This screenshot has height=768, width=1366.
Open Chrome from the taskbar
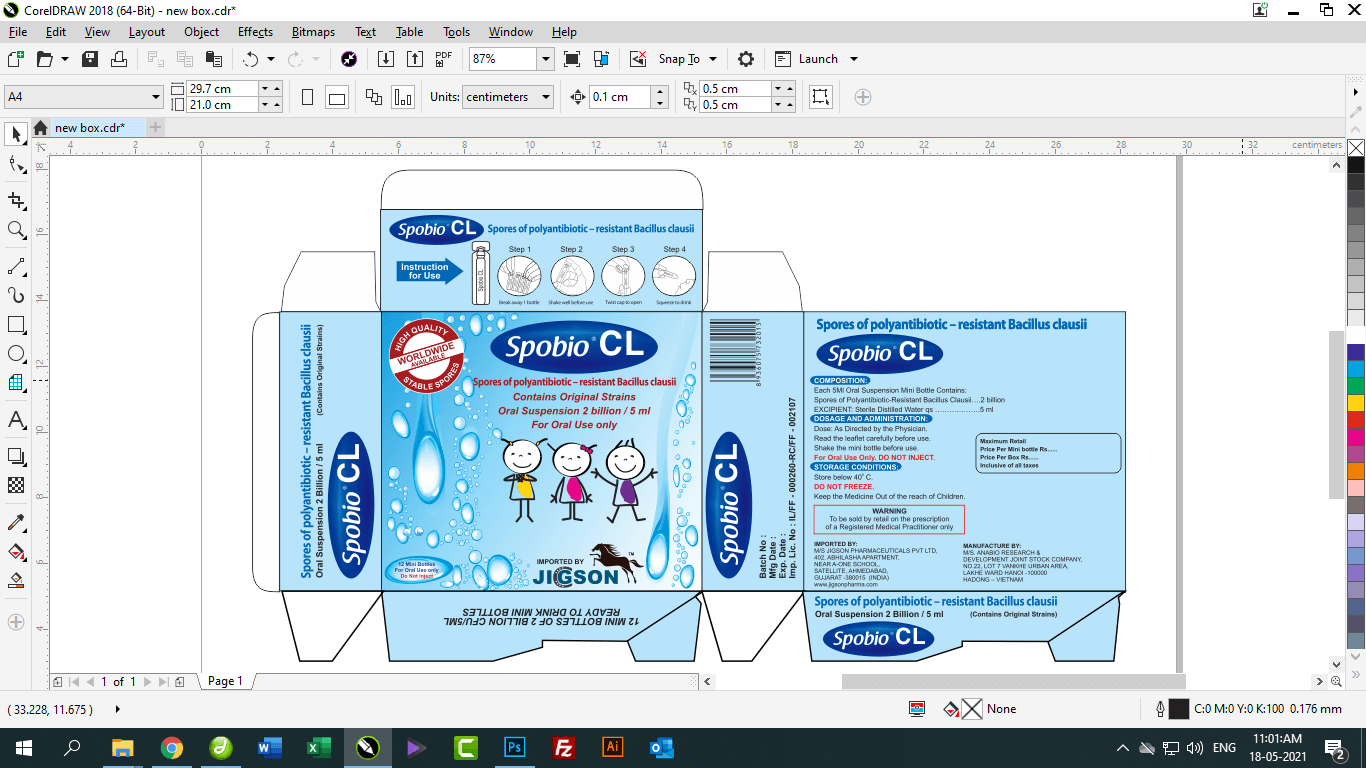click(172, 748)
